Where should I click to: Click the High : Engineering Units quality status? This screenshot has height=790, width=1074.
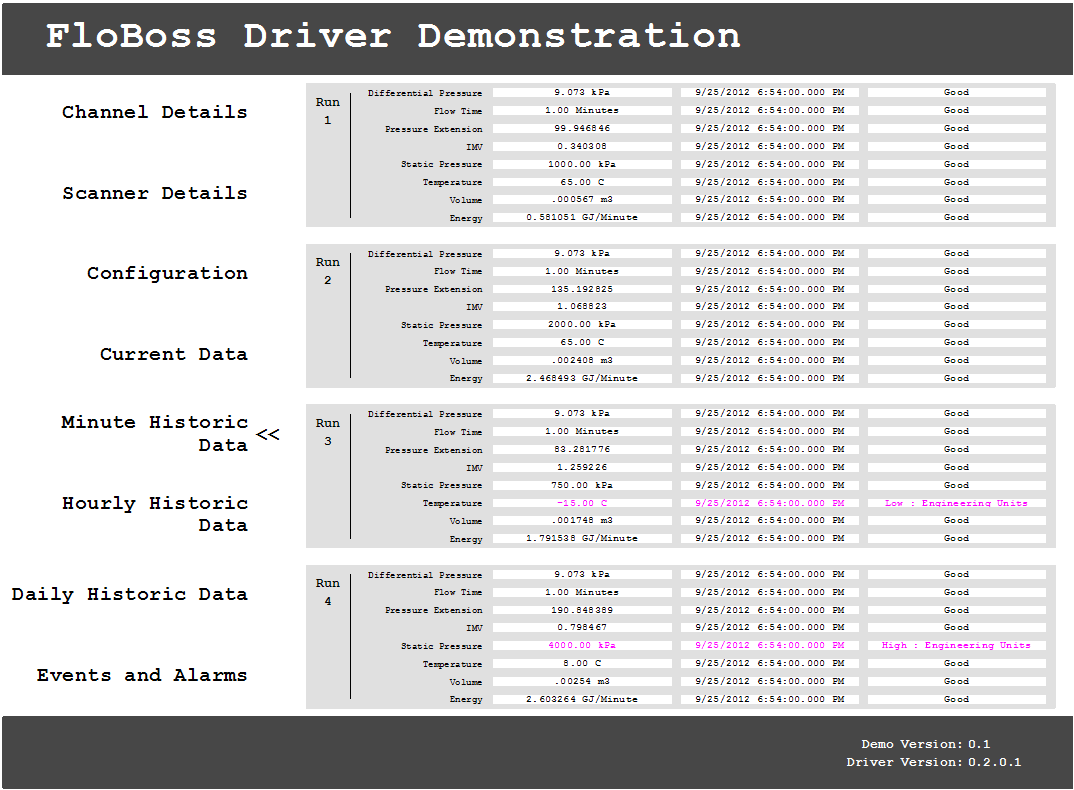click(x=956, y=645)
